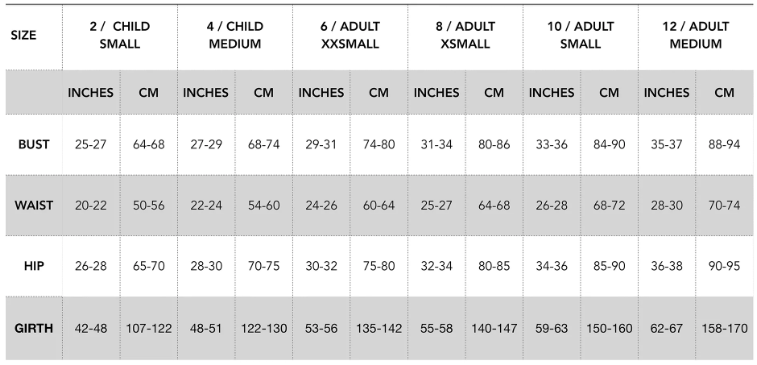Select the 10 / ADULT SMALL header
The image size is (757, 365).
point(580,35)
